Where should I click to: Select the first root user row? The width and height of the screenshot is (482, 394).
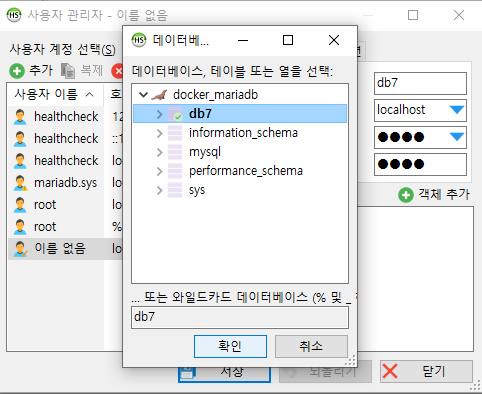click(66, 205)
